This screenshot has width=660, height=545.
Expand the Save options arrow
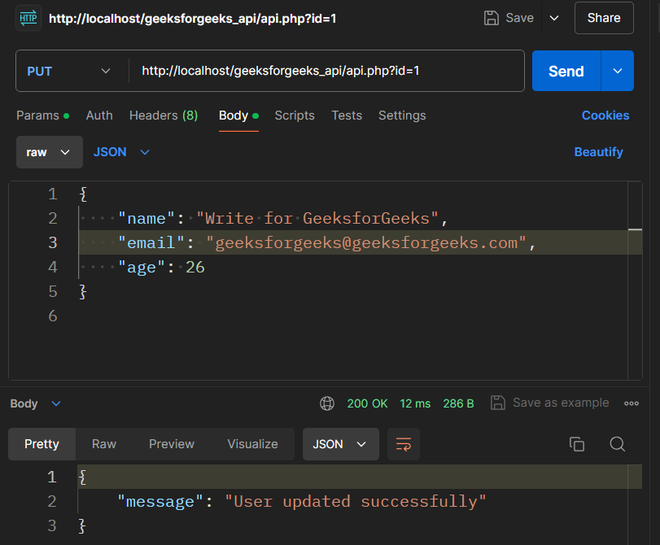555,18
